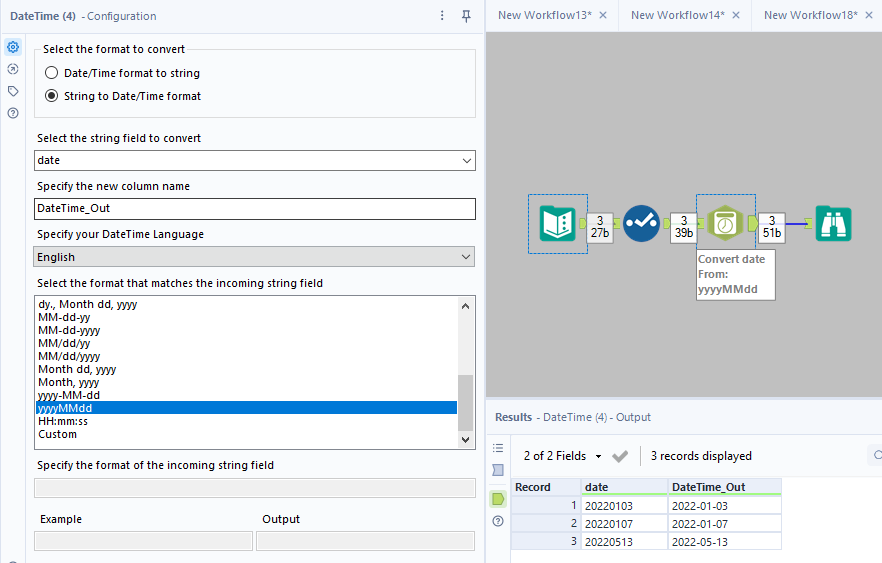The height and width of the screenshot is (563, 882).
Task: Open the Help question mark icon in configuration sidebar
Action: click(x=13, y=113)
